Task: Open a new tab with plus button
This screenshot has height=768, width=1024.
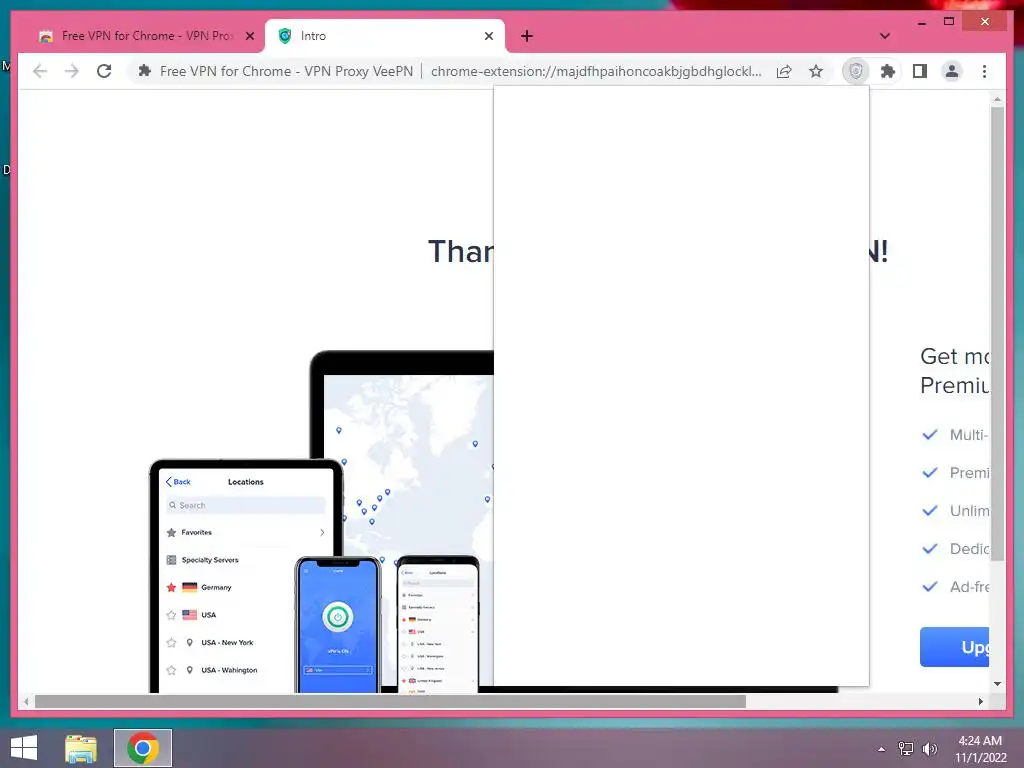Action: [527, 36]
